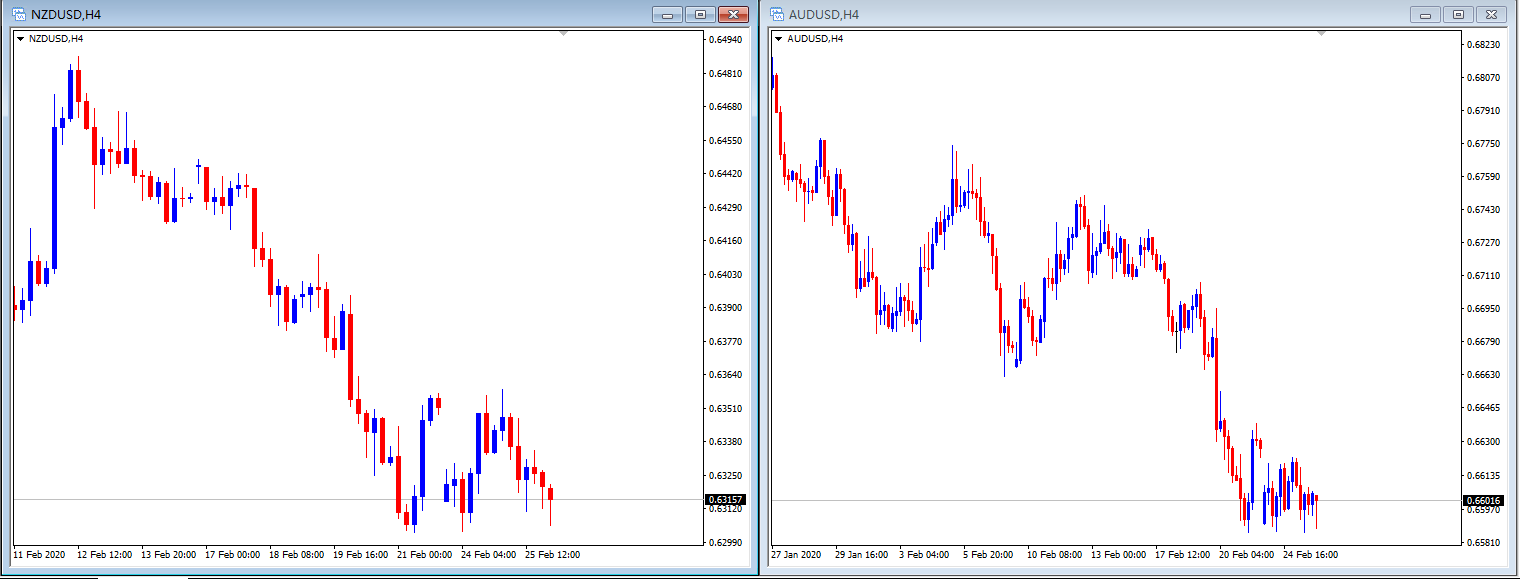Click the 0.63900 price level in NZDUSD

tap(725, 308)
